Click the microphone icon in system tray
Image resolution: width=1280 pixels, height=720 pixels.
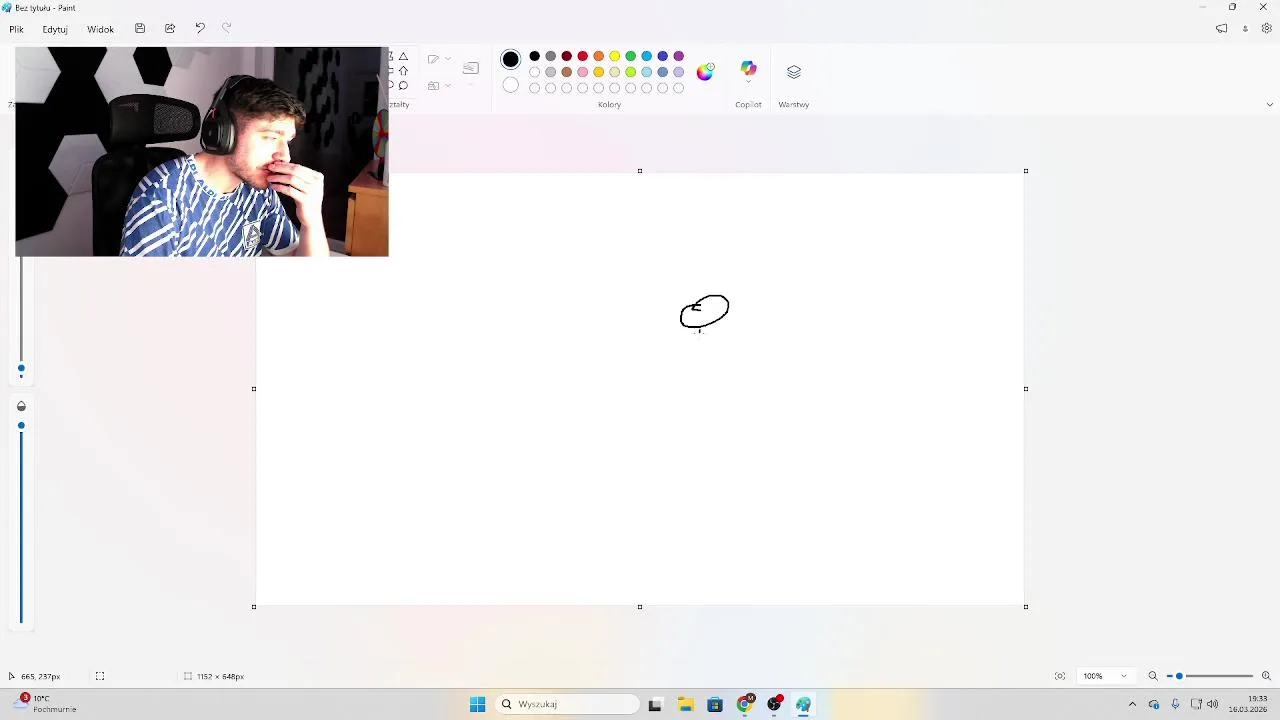[x=1175, y=704]
